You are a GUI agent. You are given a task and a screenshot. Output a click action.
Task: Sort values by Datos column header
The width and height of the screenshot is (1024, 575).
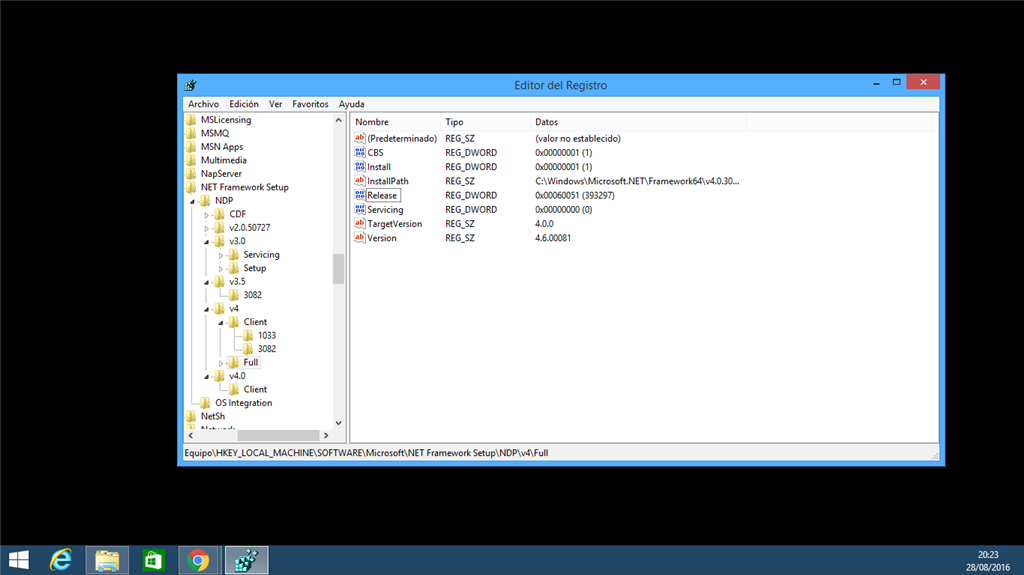pyautogui.click(x=638, y=122)
